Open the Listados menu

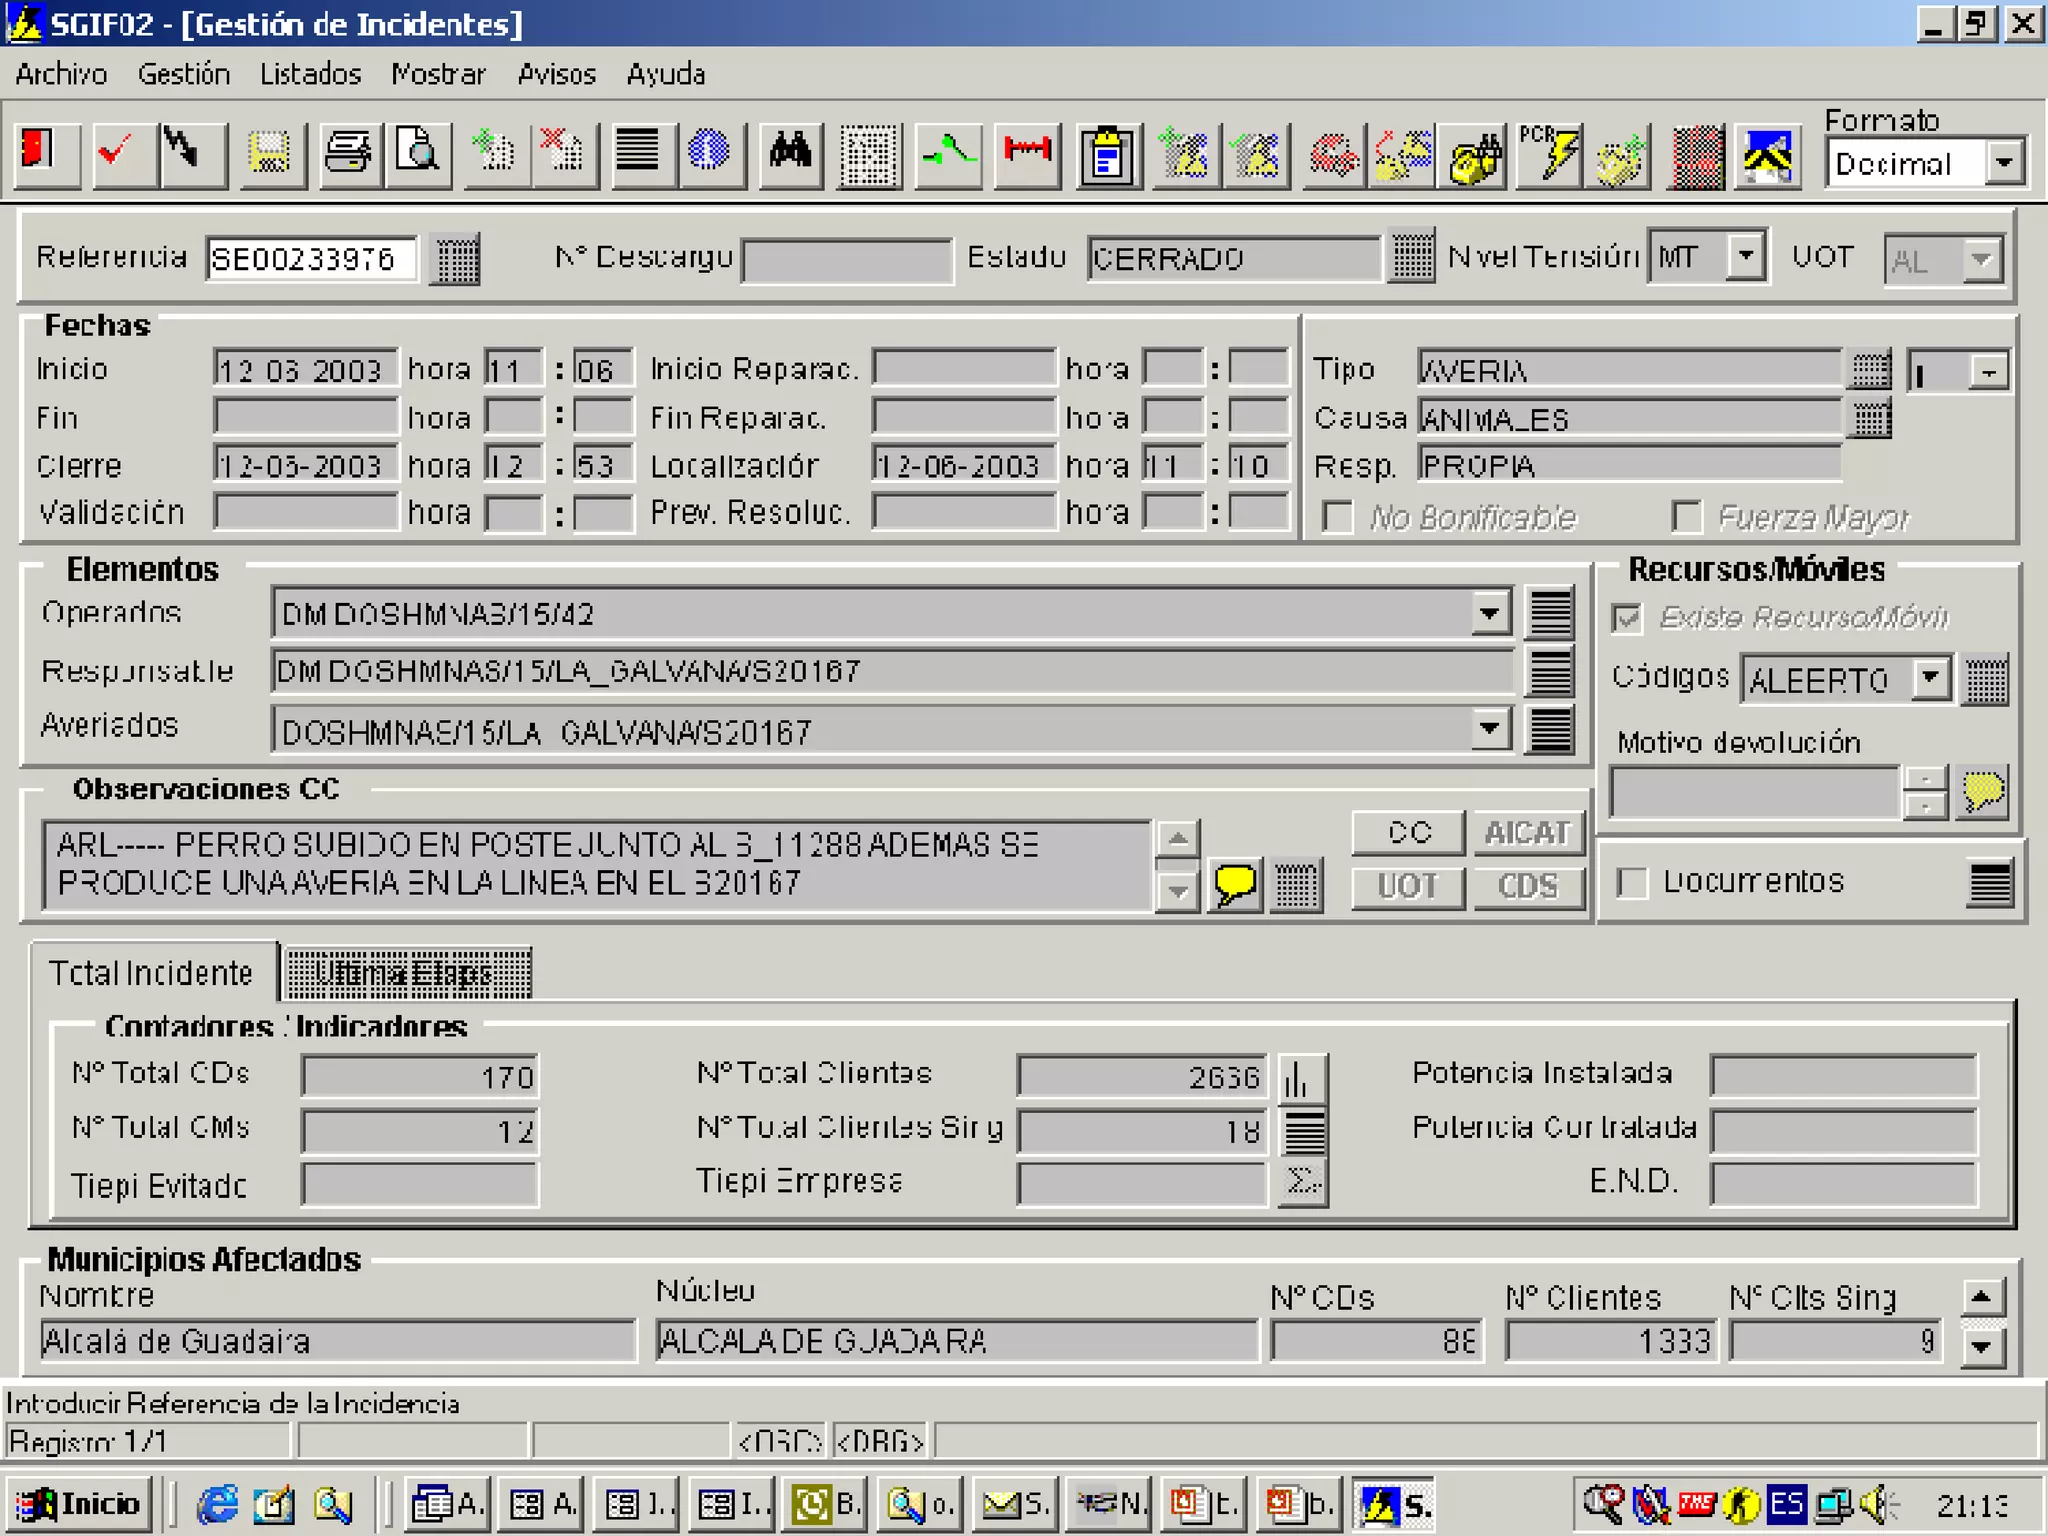click(x=310, y=75)
